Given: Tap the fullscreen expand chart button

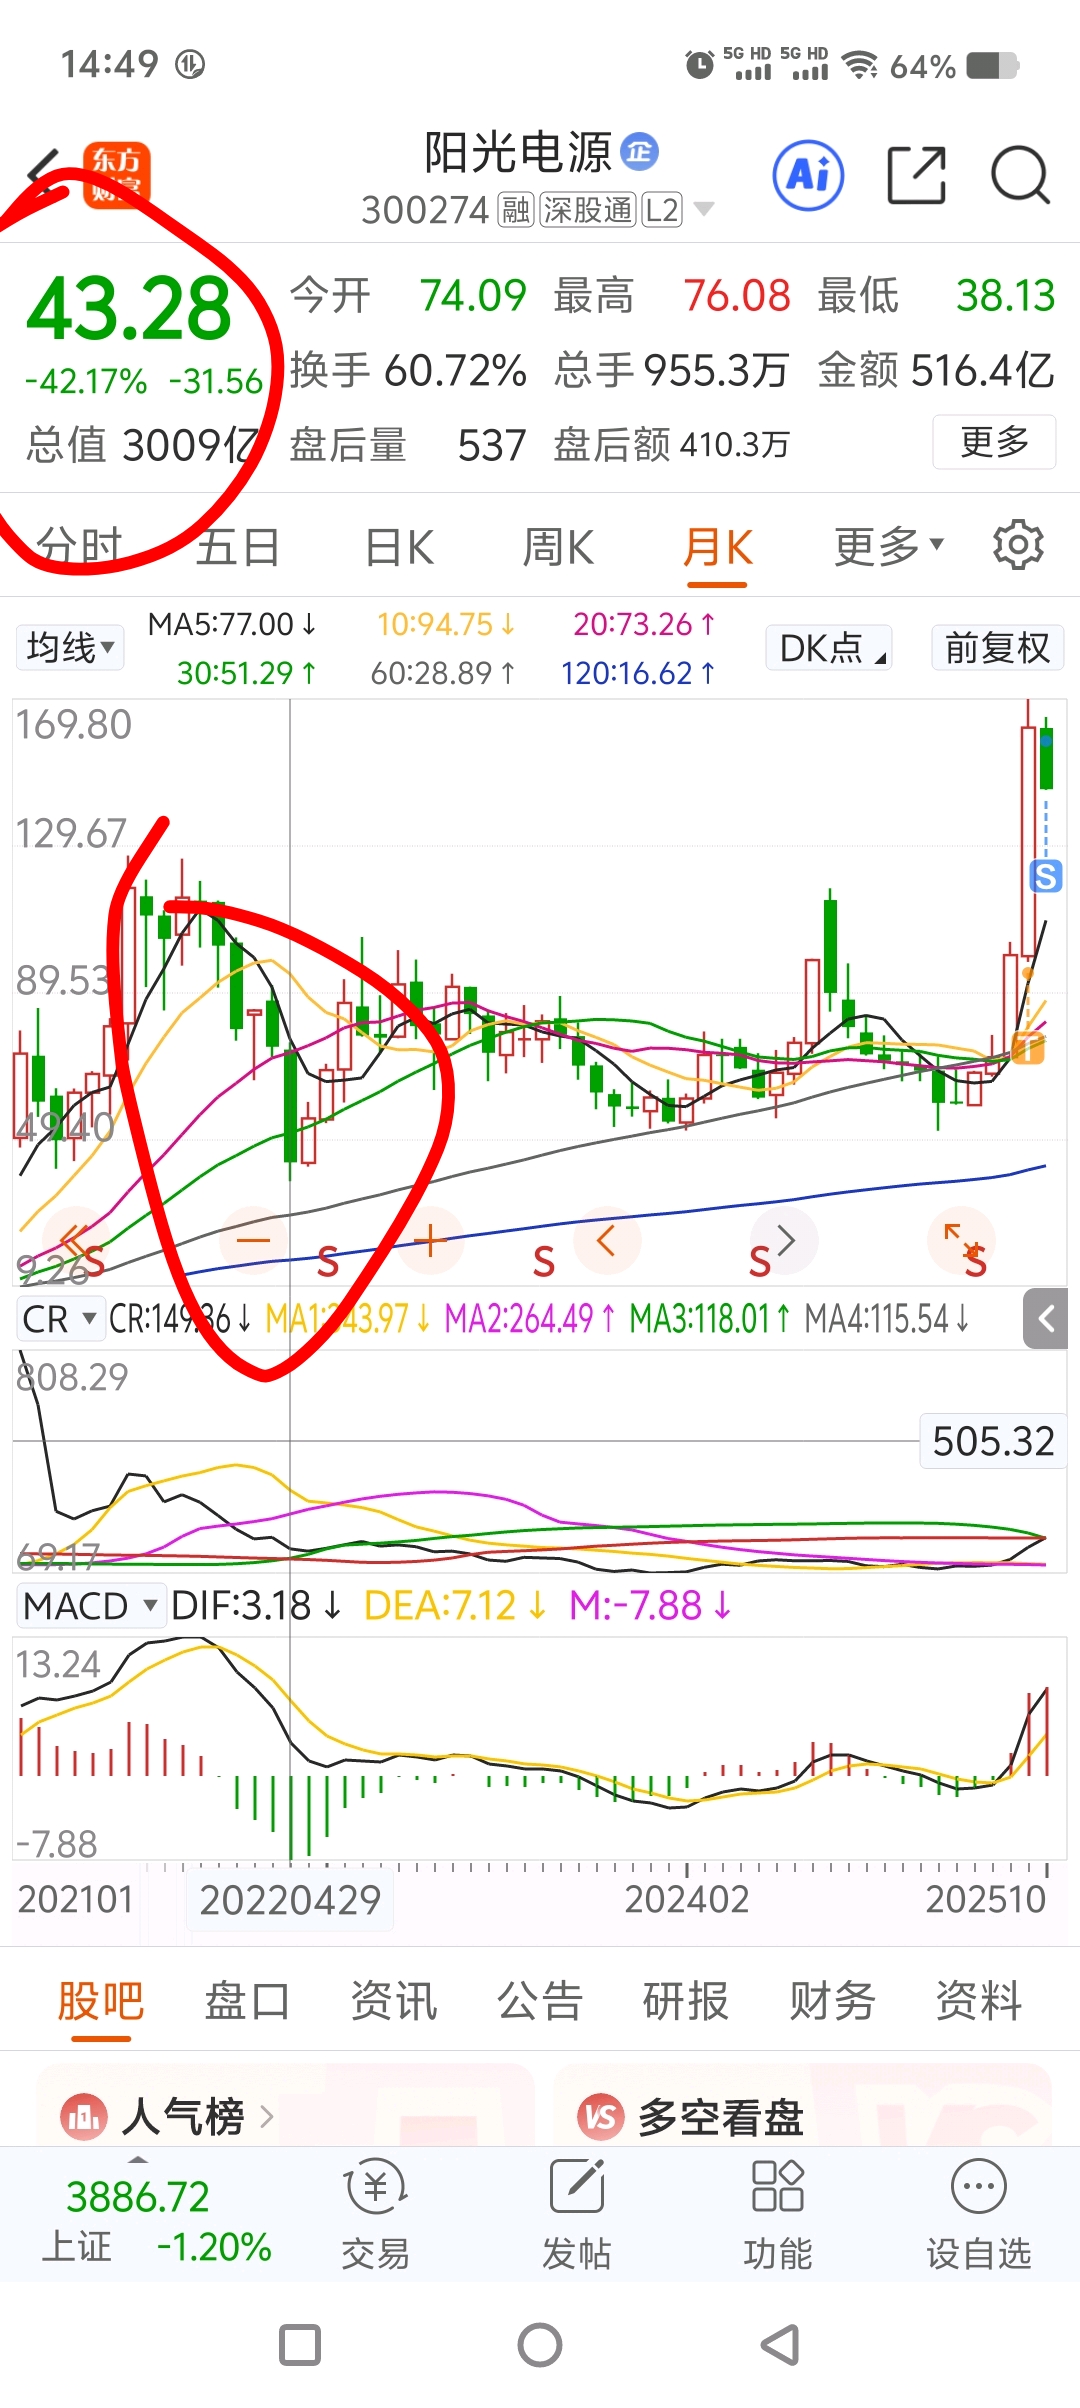Looking at the screenshot, I should [961, 1241].
